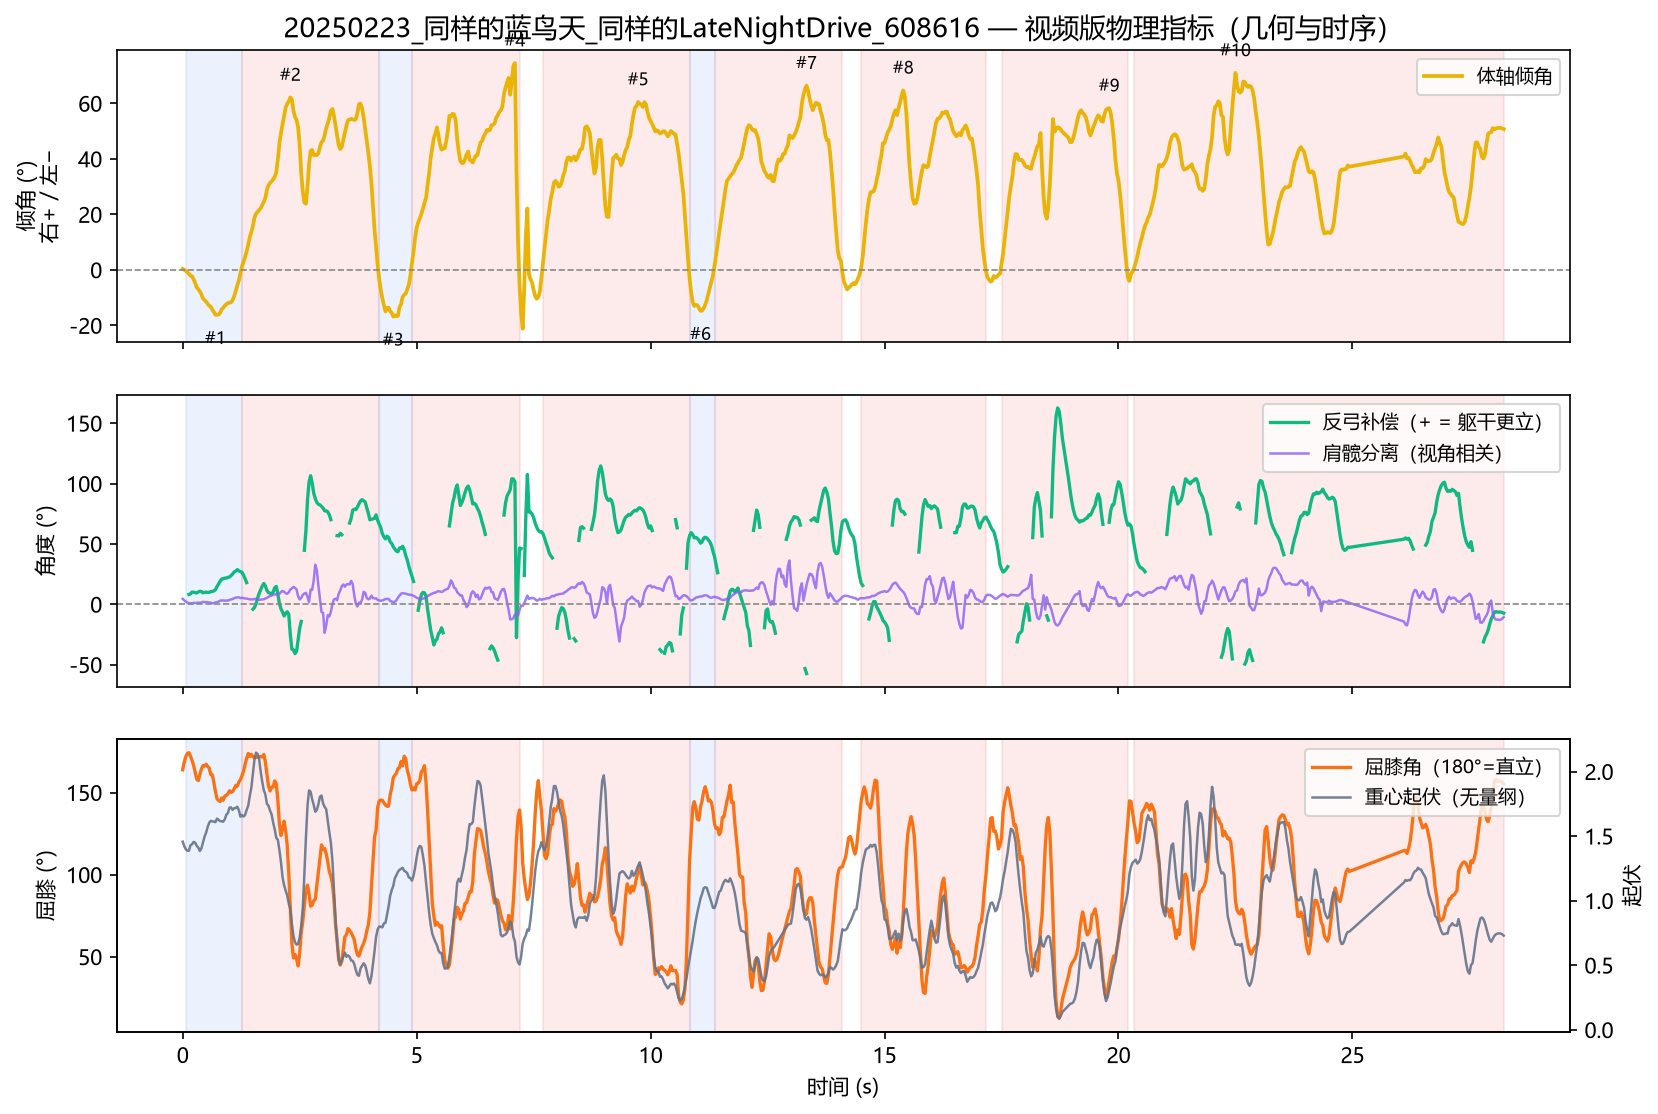1658x1114 pixels.
Task: Select turn marker #2
Action: pos(290,74)
